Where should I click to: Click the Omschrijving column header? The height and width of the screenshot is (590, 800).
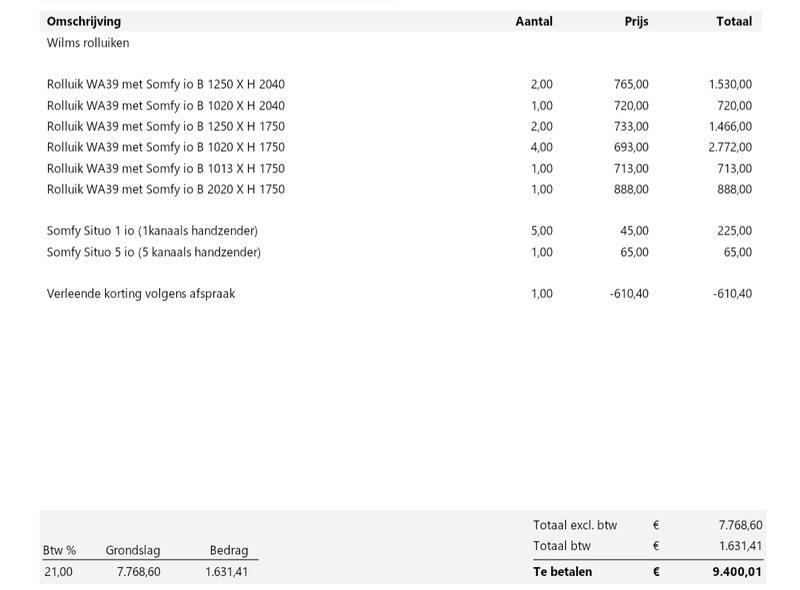click(84, 22)
